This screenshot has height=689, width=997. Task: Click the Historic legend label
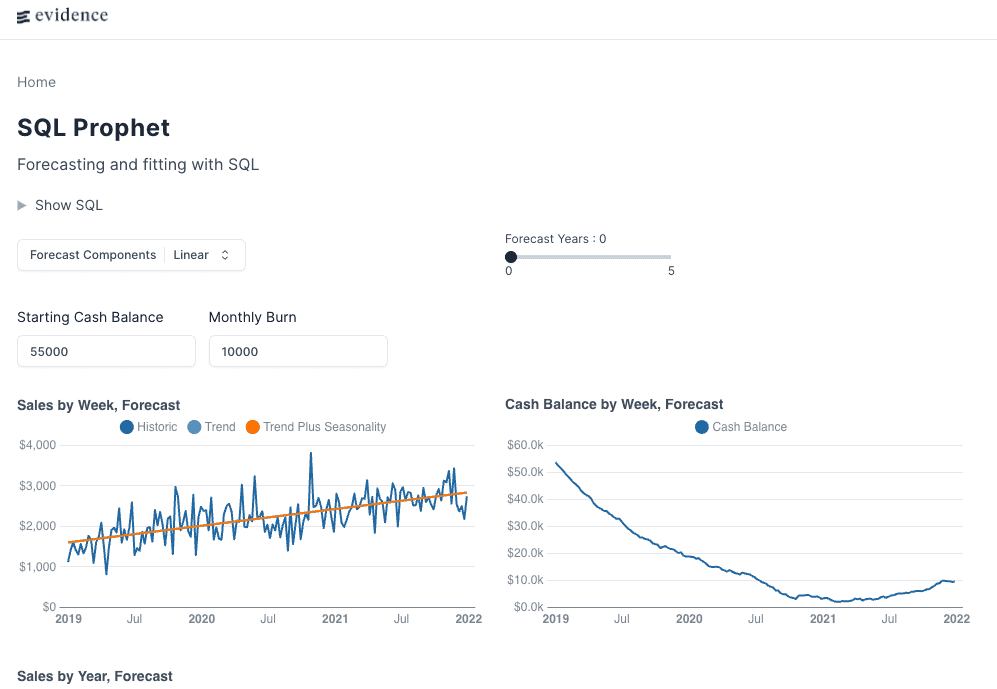click(157, 427)
